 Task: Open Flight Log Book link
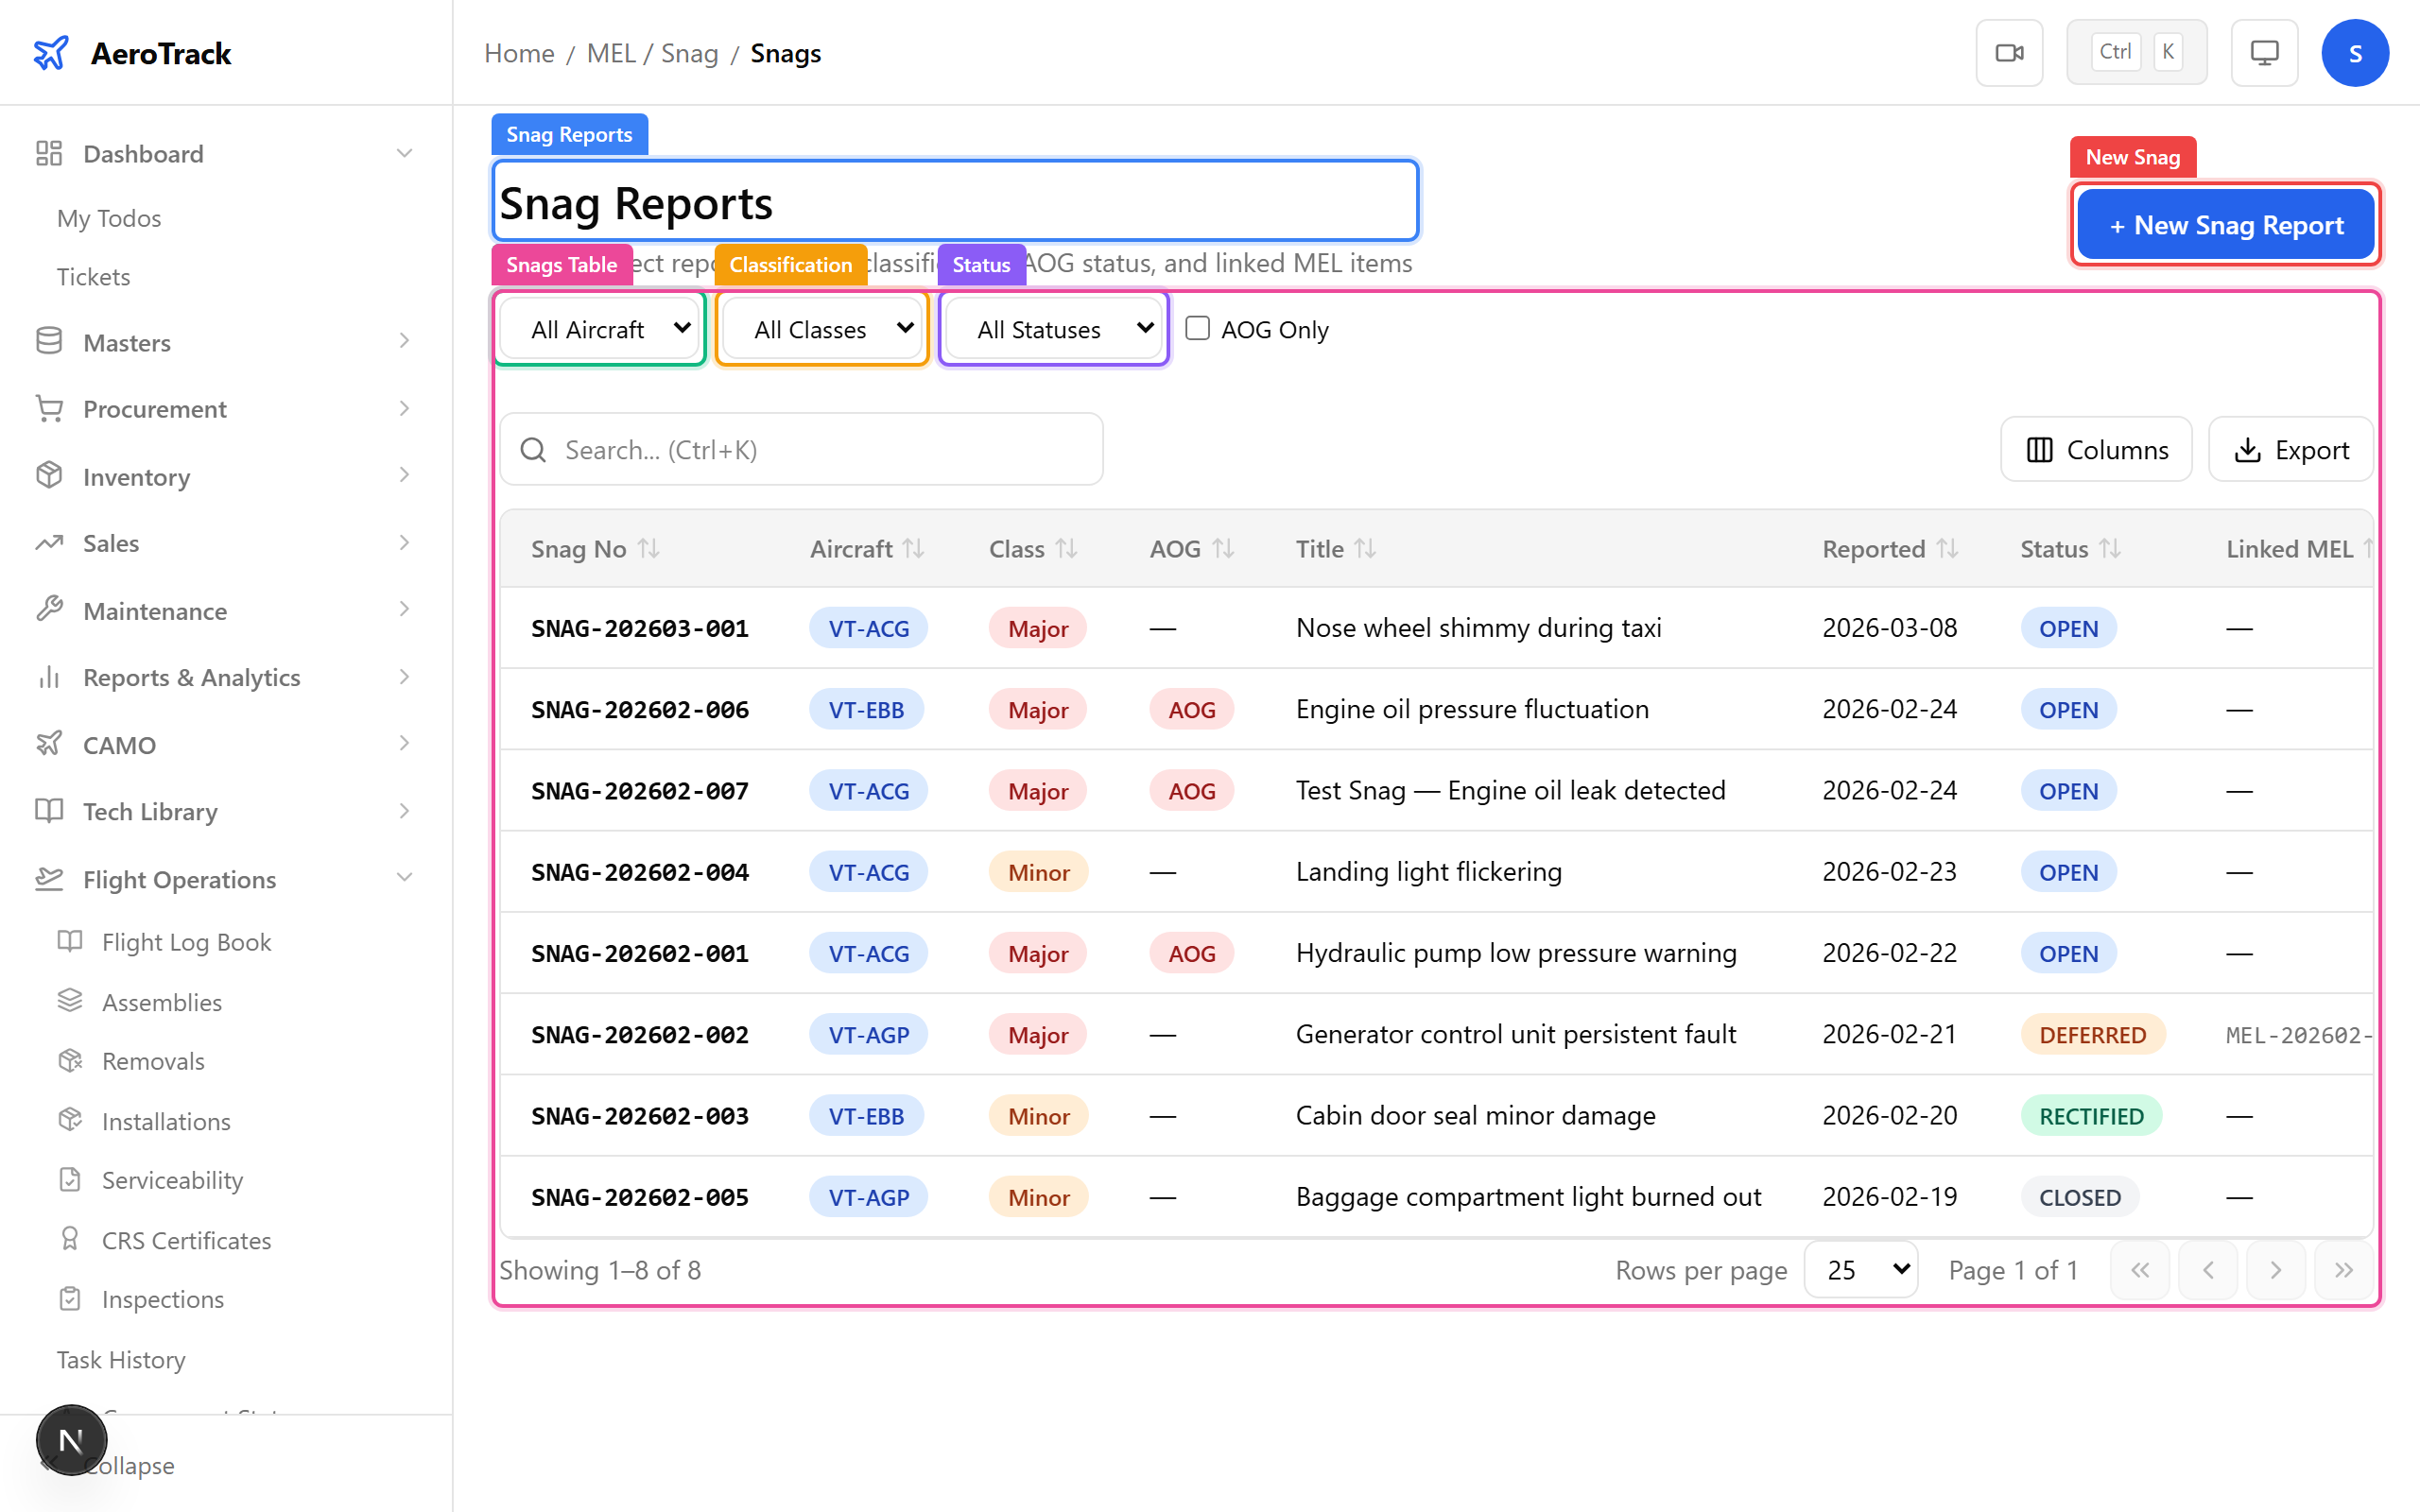pyautogui.click(x=186, y=941)
